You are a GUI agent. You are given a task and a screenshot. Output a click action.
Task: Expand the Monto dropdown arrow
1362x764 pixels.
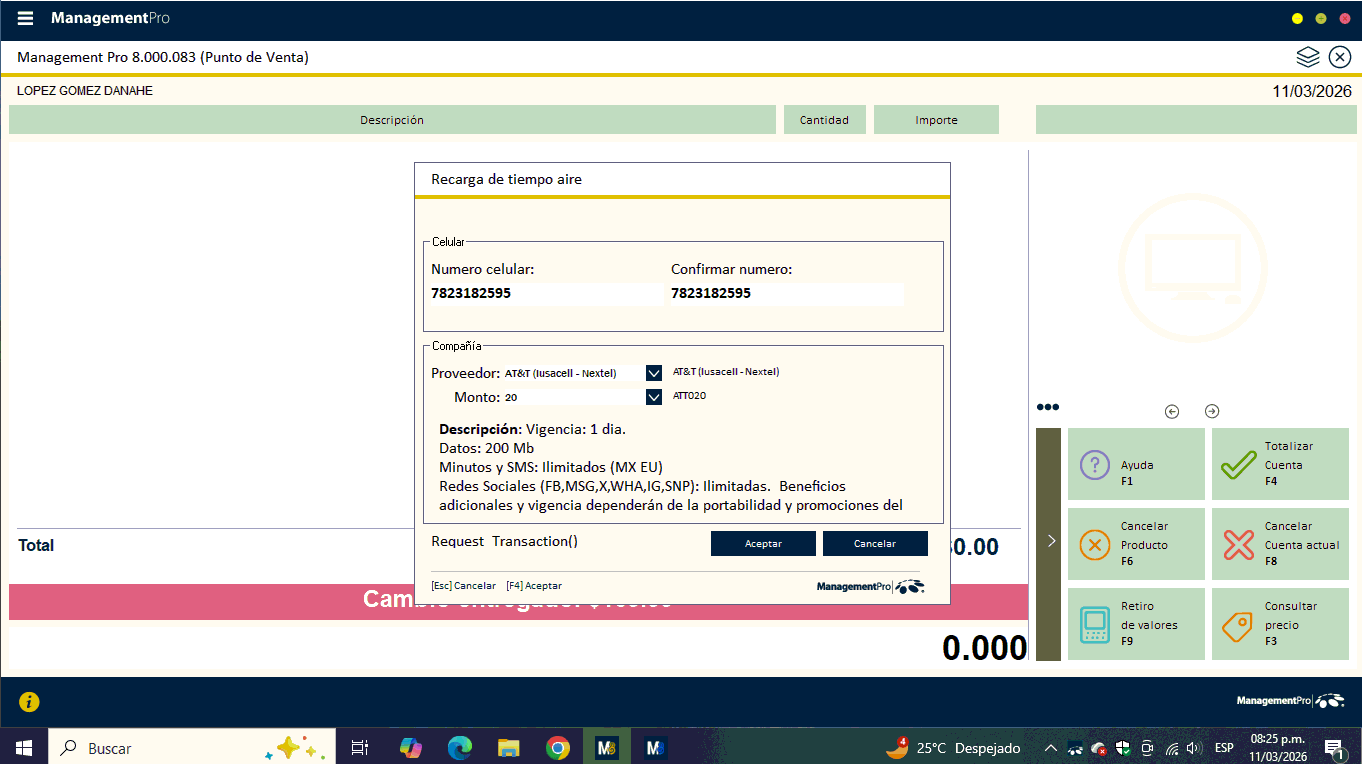click(654, 397)
